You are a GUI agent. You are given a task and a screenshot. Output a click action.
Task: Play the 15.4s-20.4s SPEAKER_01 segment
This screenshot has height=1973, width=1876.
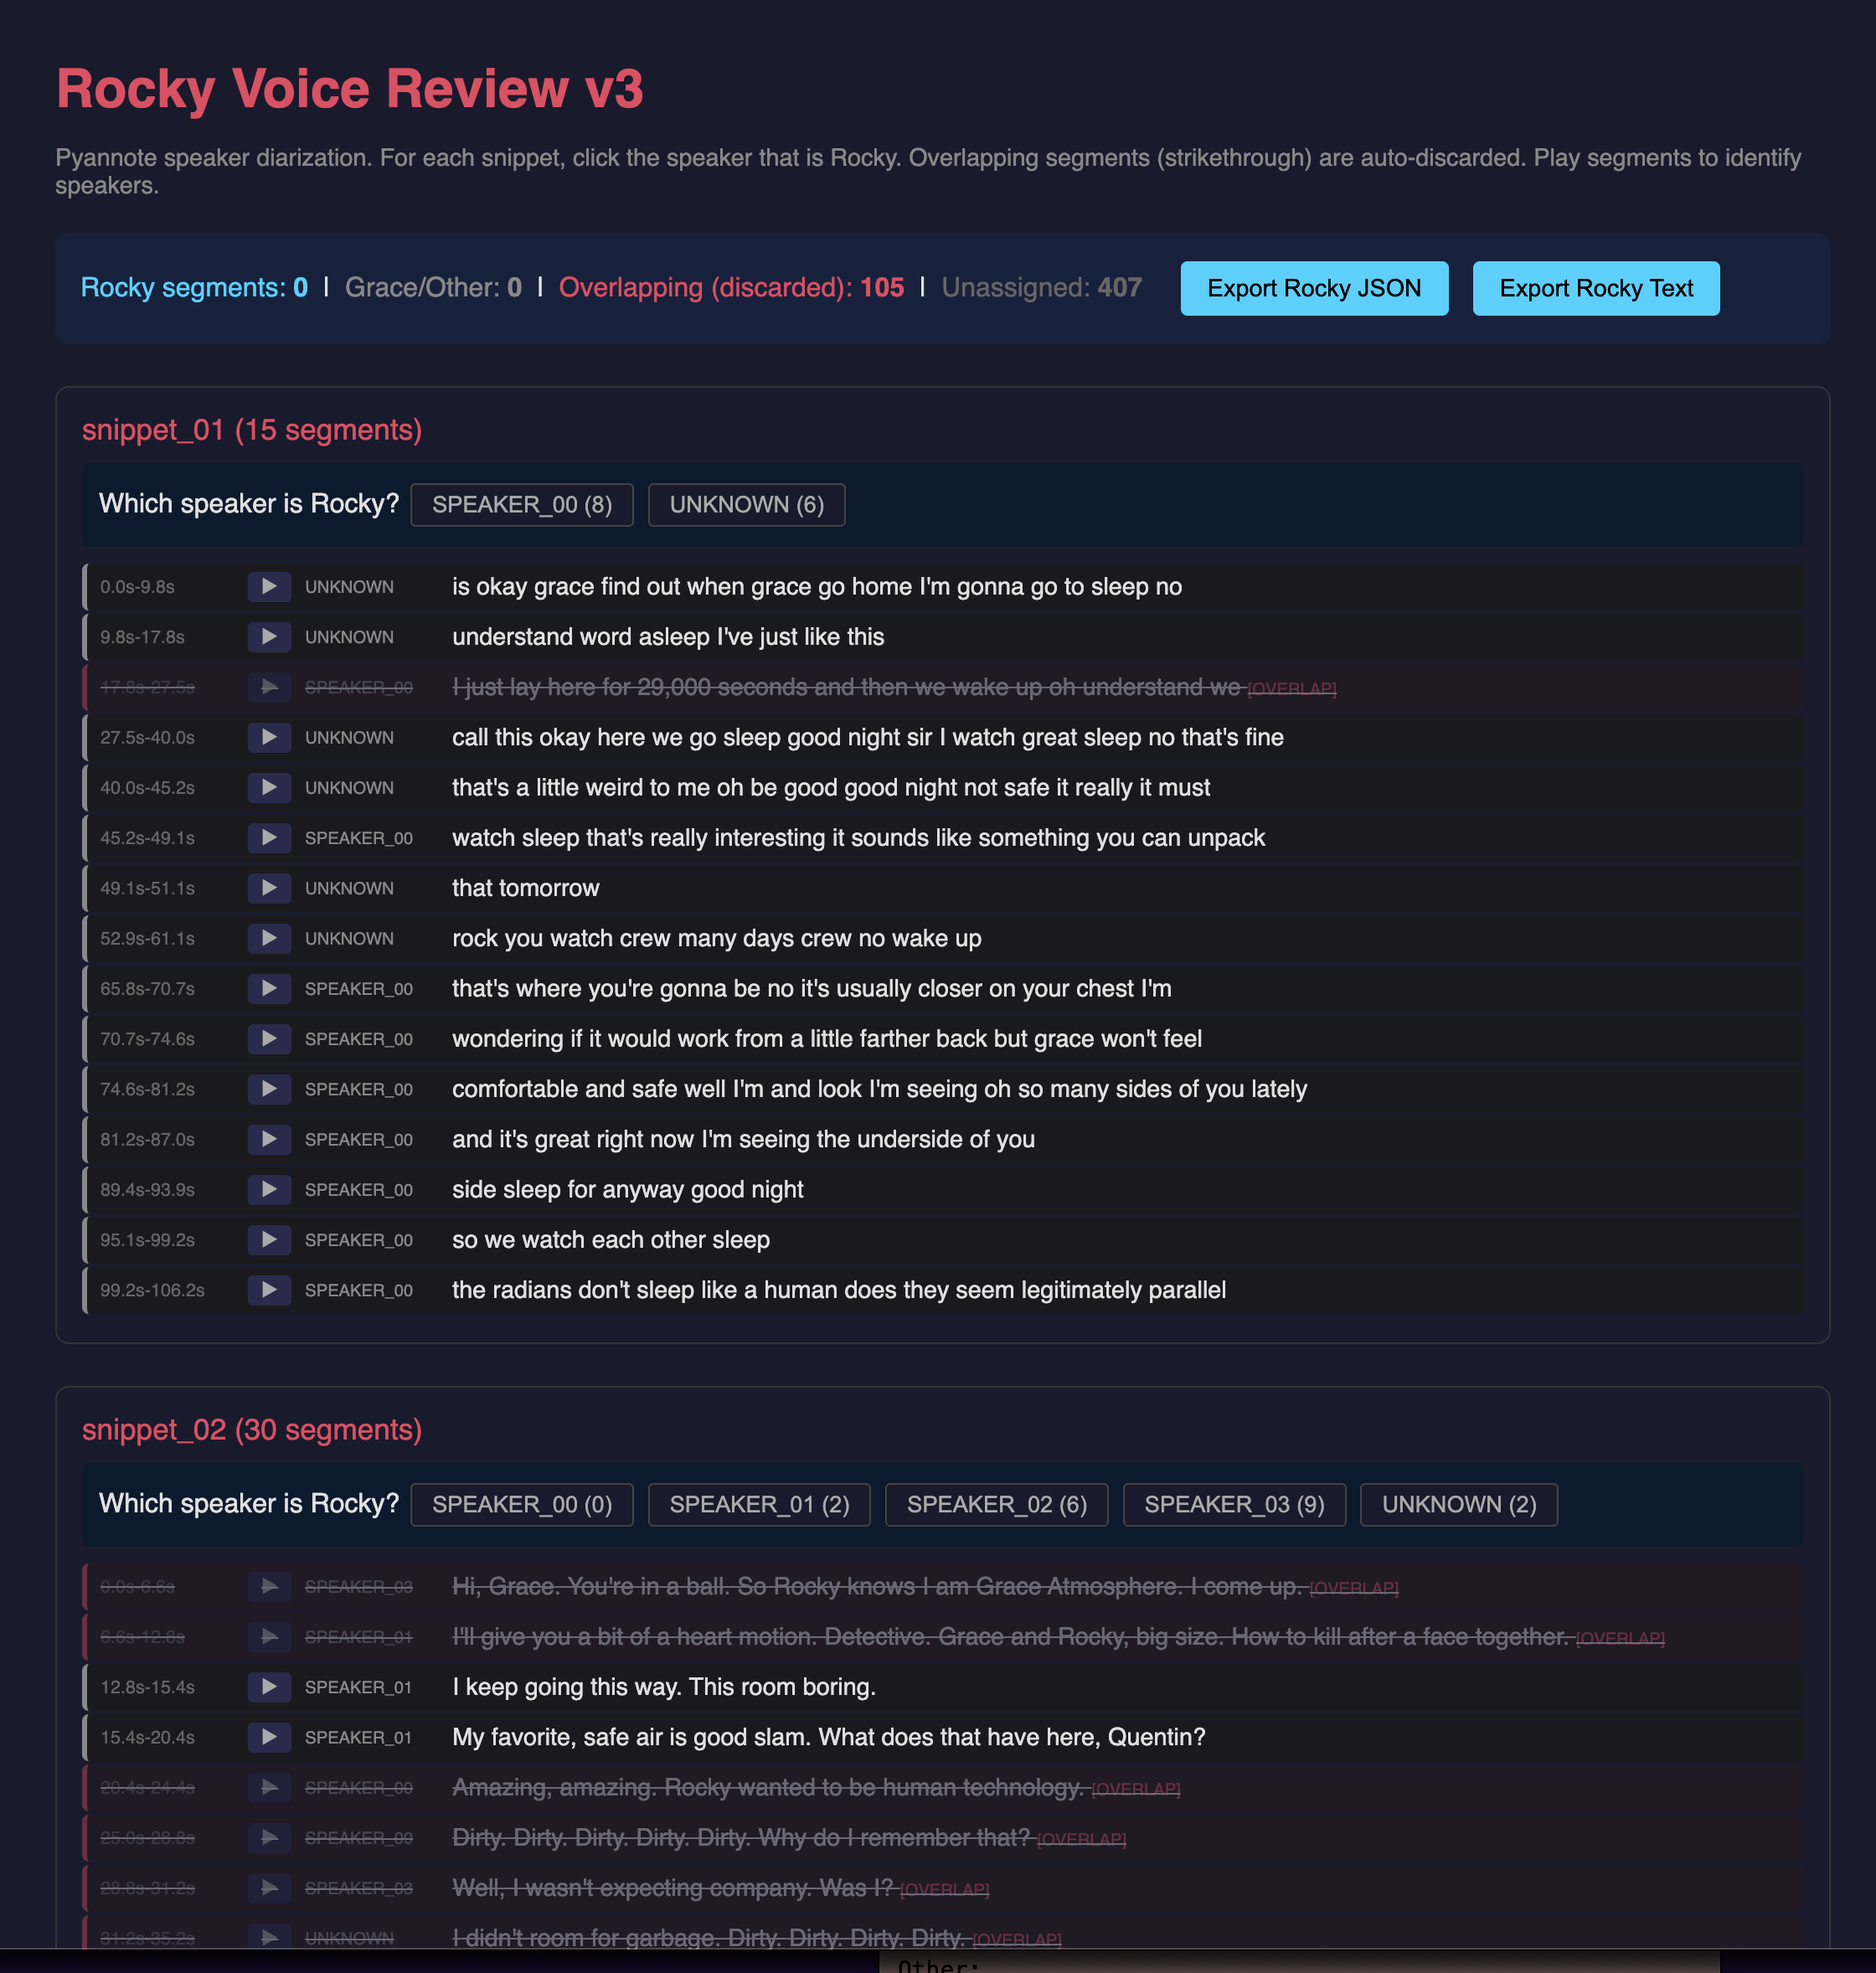[269, 1737]
